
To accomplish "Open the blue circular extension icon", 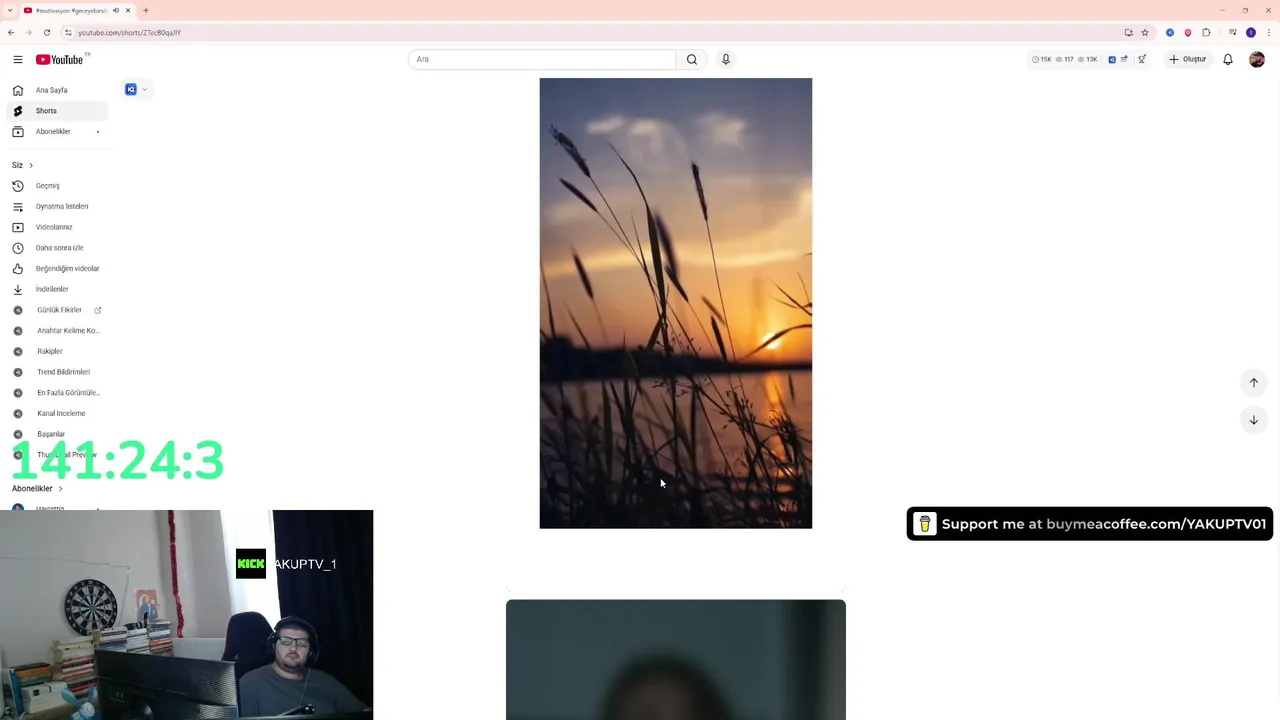I will coord(1170,33).
